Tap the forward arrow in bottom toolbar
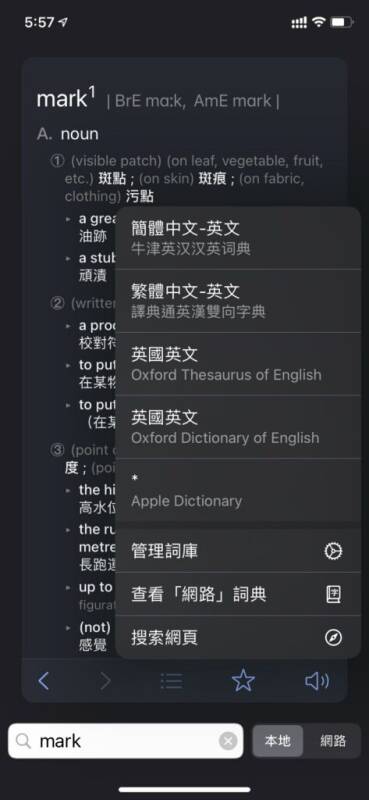Image resolution: width=369 pixels, height=800 pixels. coord(105,681)
